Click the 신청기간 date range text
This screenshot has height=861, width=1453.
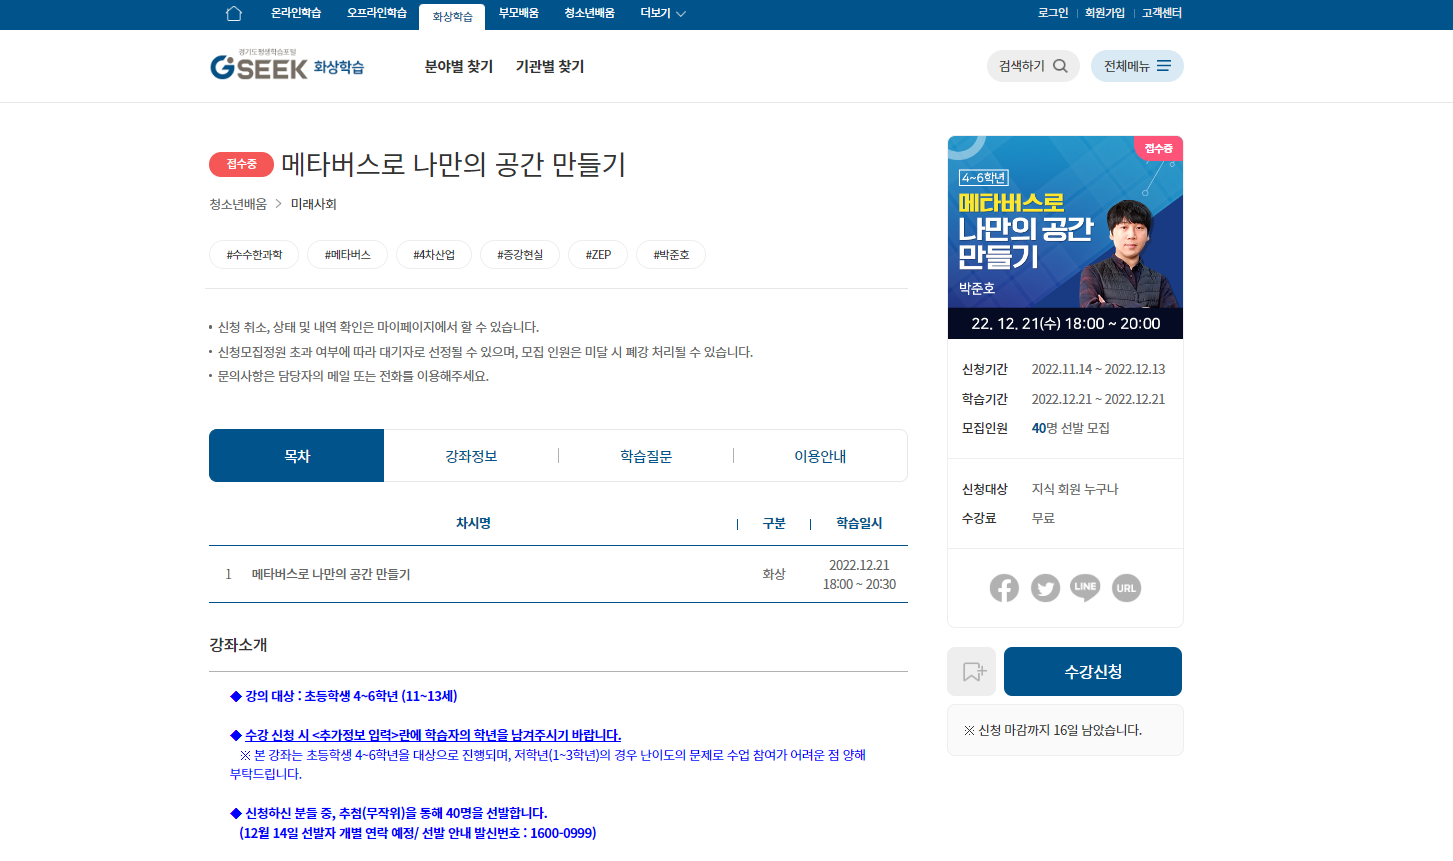[x=1098, y=369]
